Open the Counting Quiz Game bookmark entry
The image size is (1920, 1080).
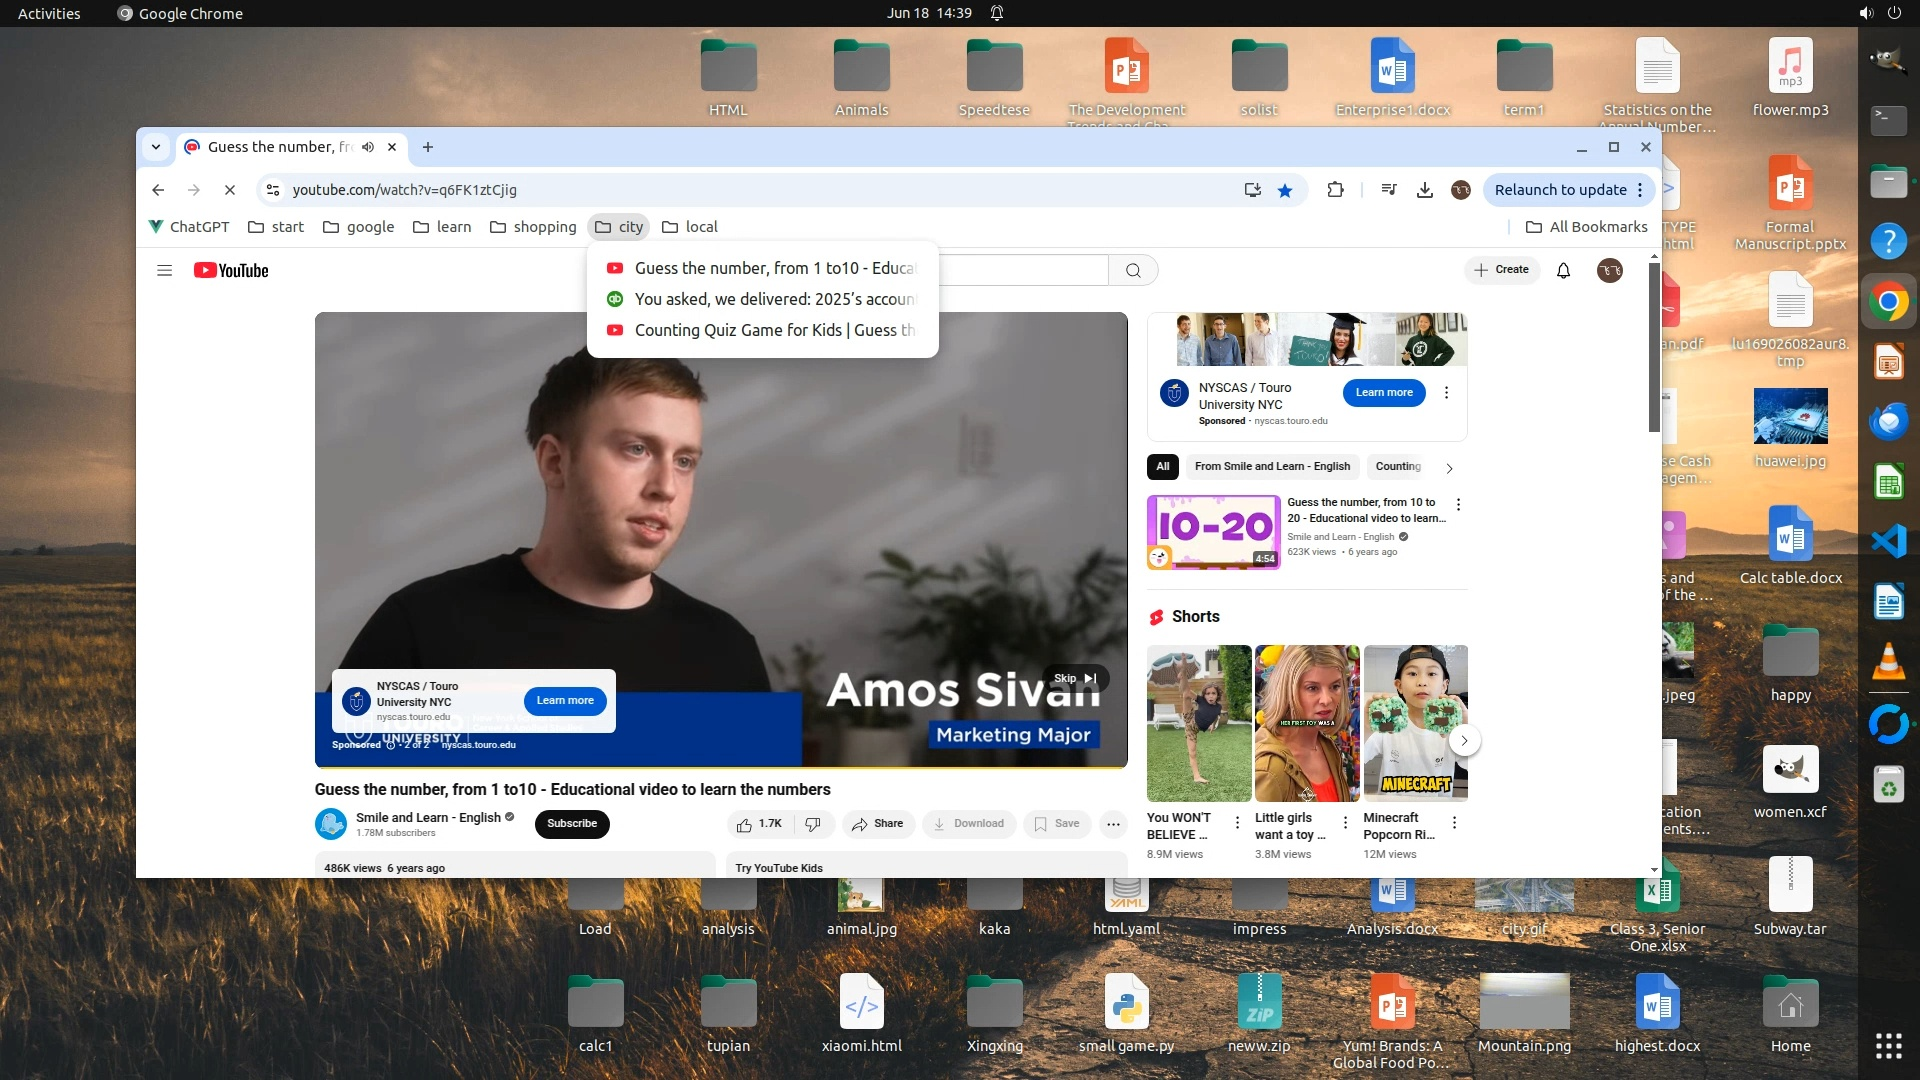[762, 330]
